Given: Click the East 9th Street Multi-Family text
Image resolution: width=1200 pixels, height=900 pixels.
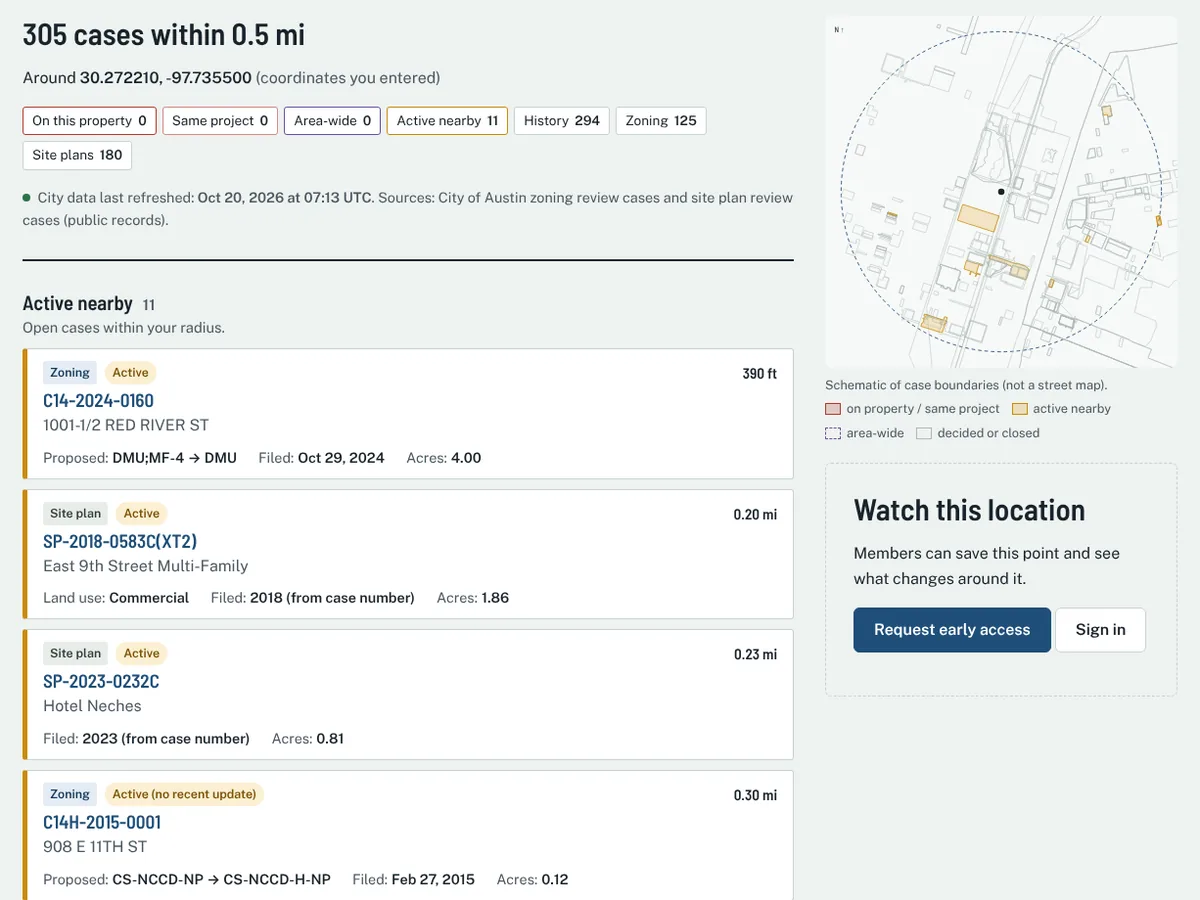Looking at the screenshot, I should point(145,566).
